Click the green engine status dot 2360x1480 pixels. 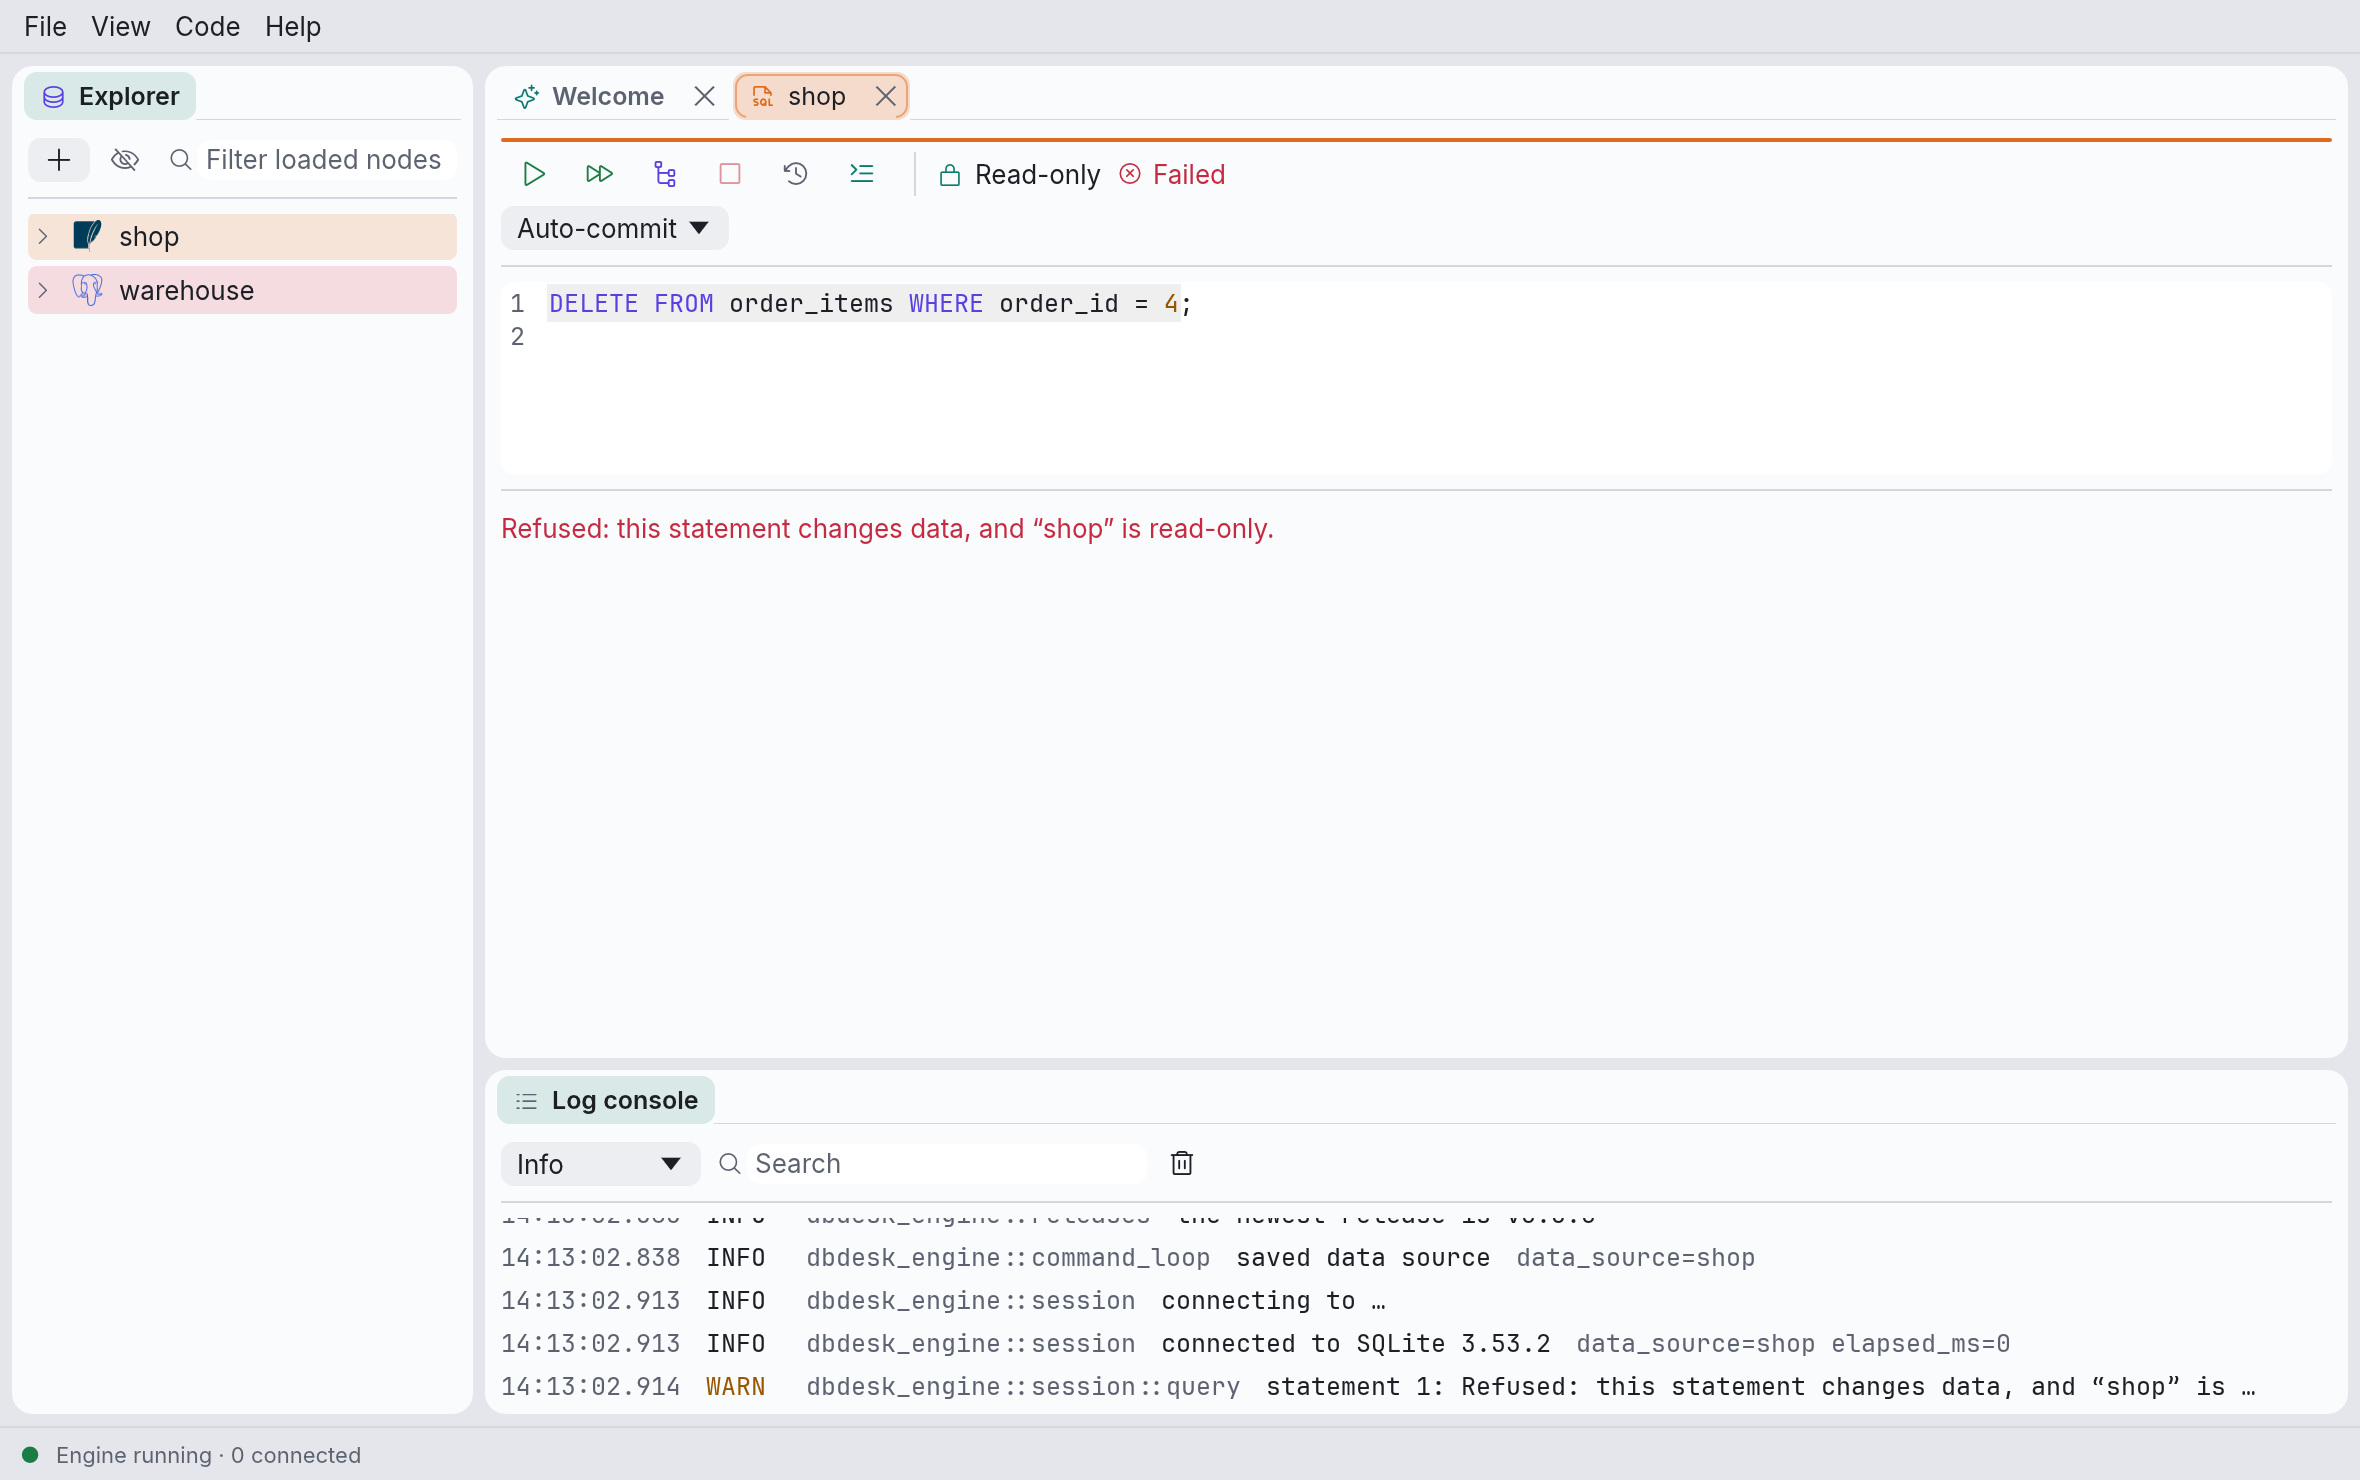point(30,1455)
